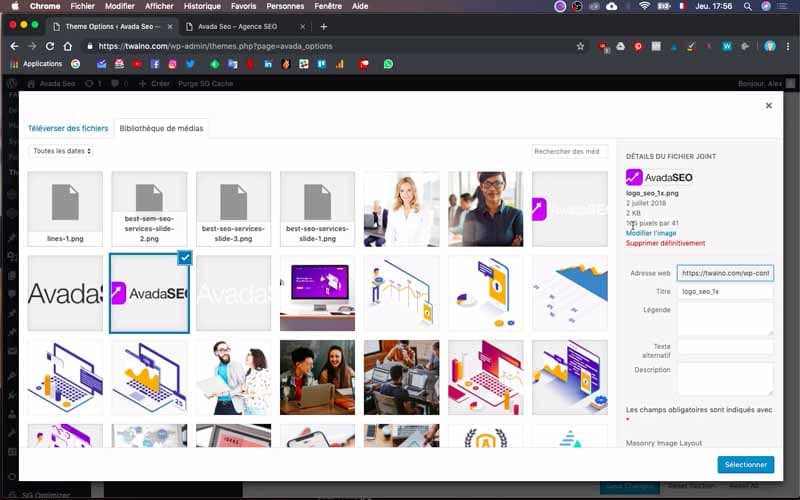
Task: Open the 'Toutes les dates' filter dropdown
Action: 62,151
